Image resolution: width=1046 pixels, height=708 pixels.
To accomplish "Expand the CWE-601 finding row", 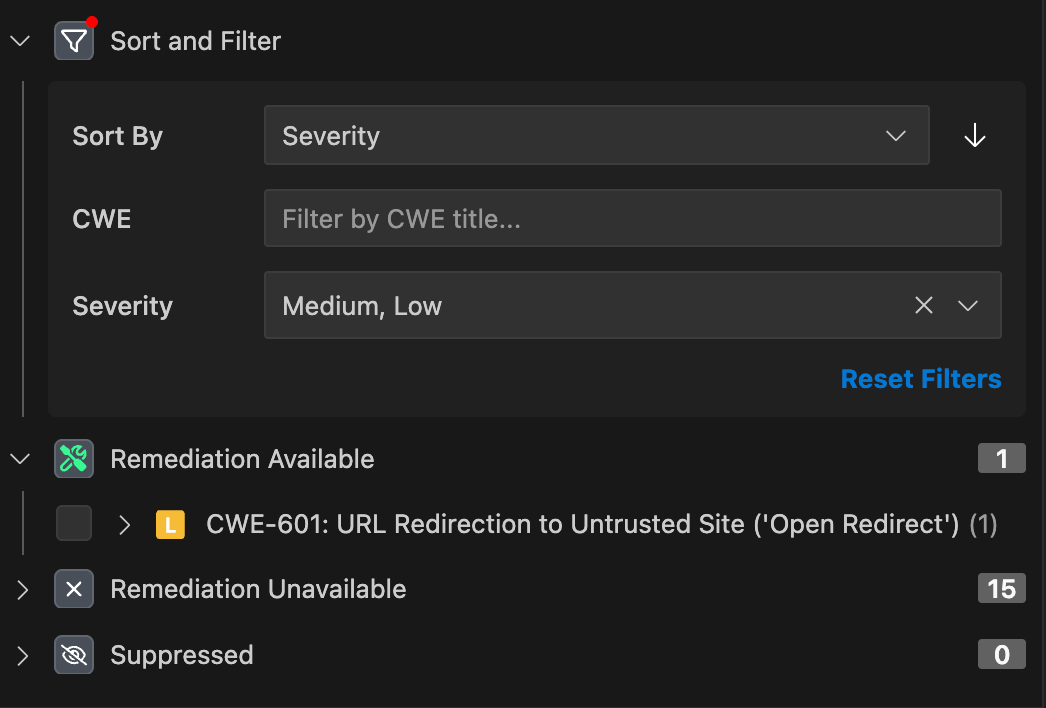I will [124, 524].
